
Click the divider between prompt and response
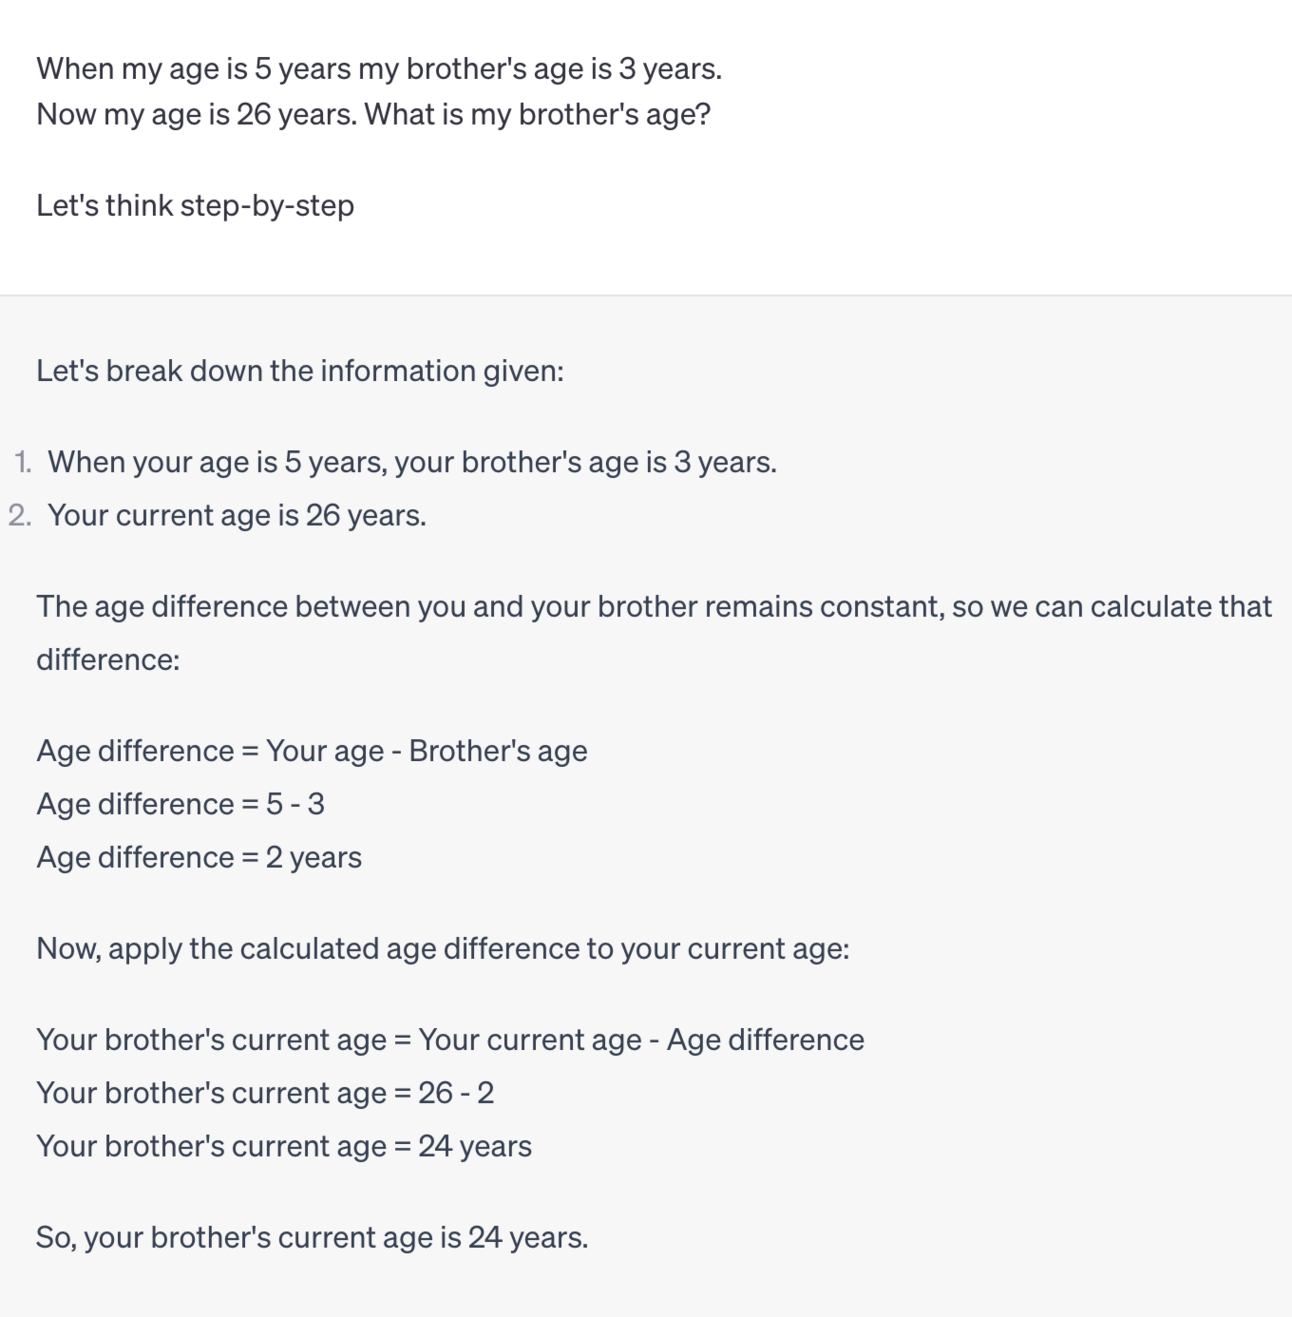(x=646, y=295)
